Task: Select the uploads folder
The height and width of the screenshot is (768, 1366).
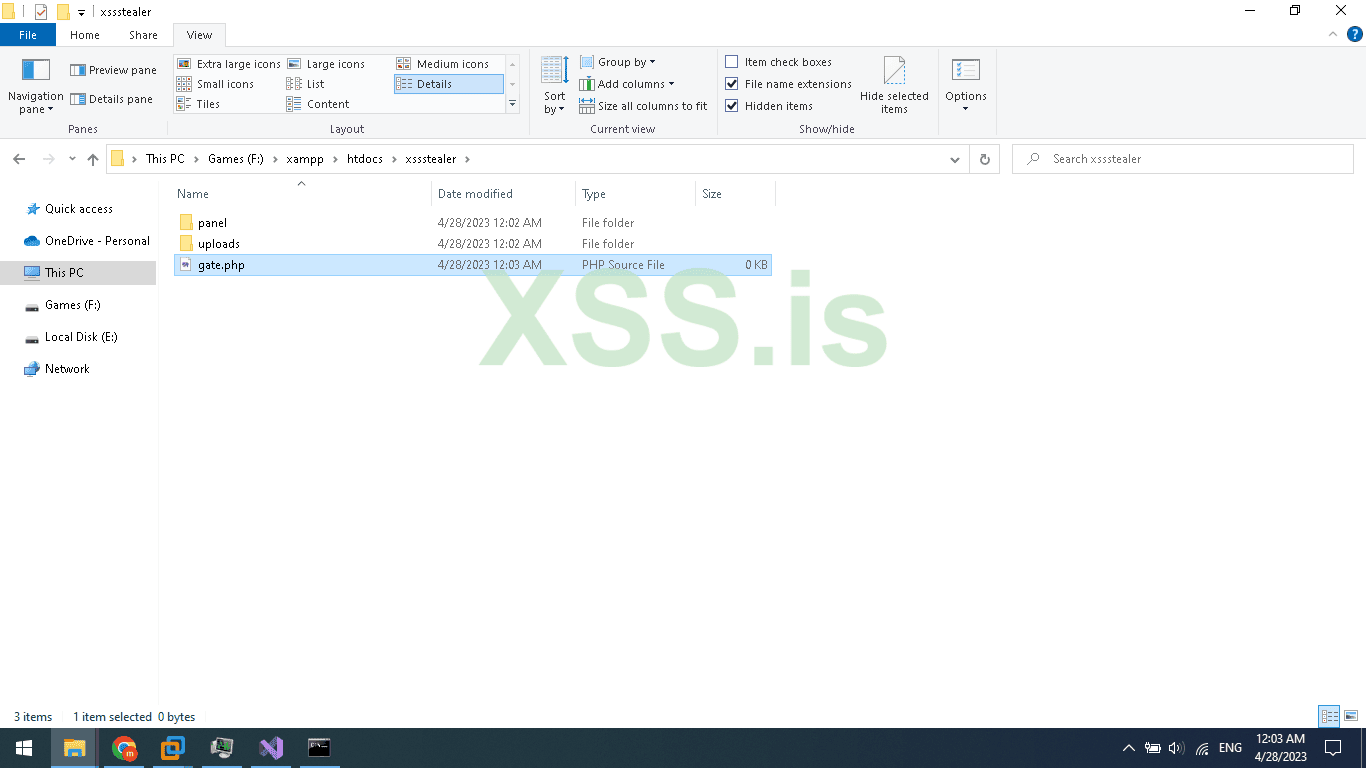Action: tap(472, 244)
